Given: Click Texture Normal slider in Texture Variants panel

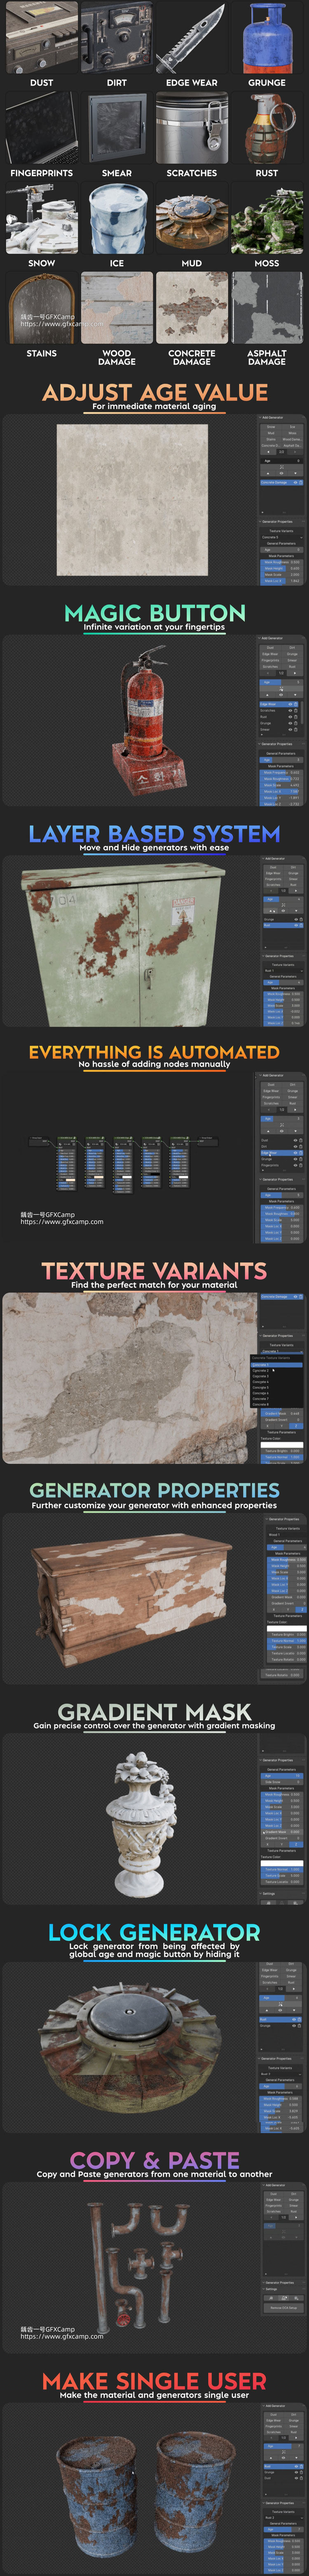Looking at the screenshot, I should coord(282,1457).
